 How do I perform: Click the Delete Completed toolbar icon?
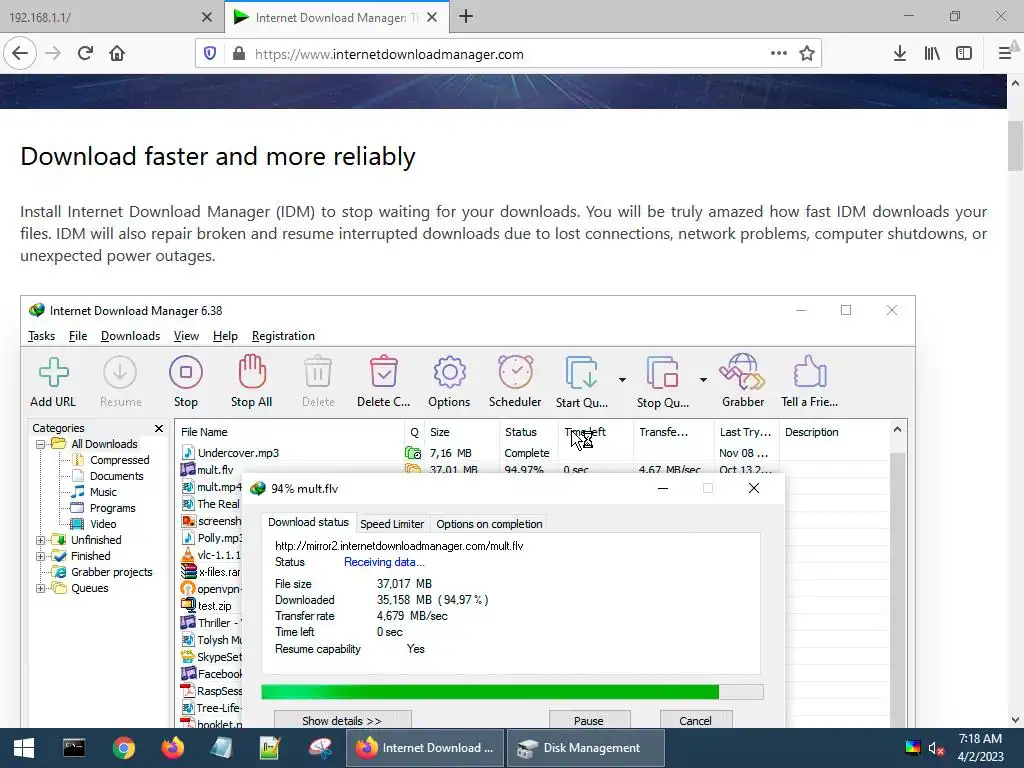point(383,372)
